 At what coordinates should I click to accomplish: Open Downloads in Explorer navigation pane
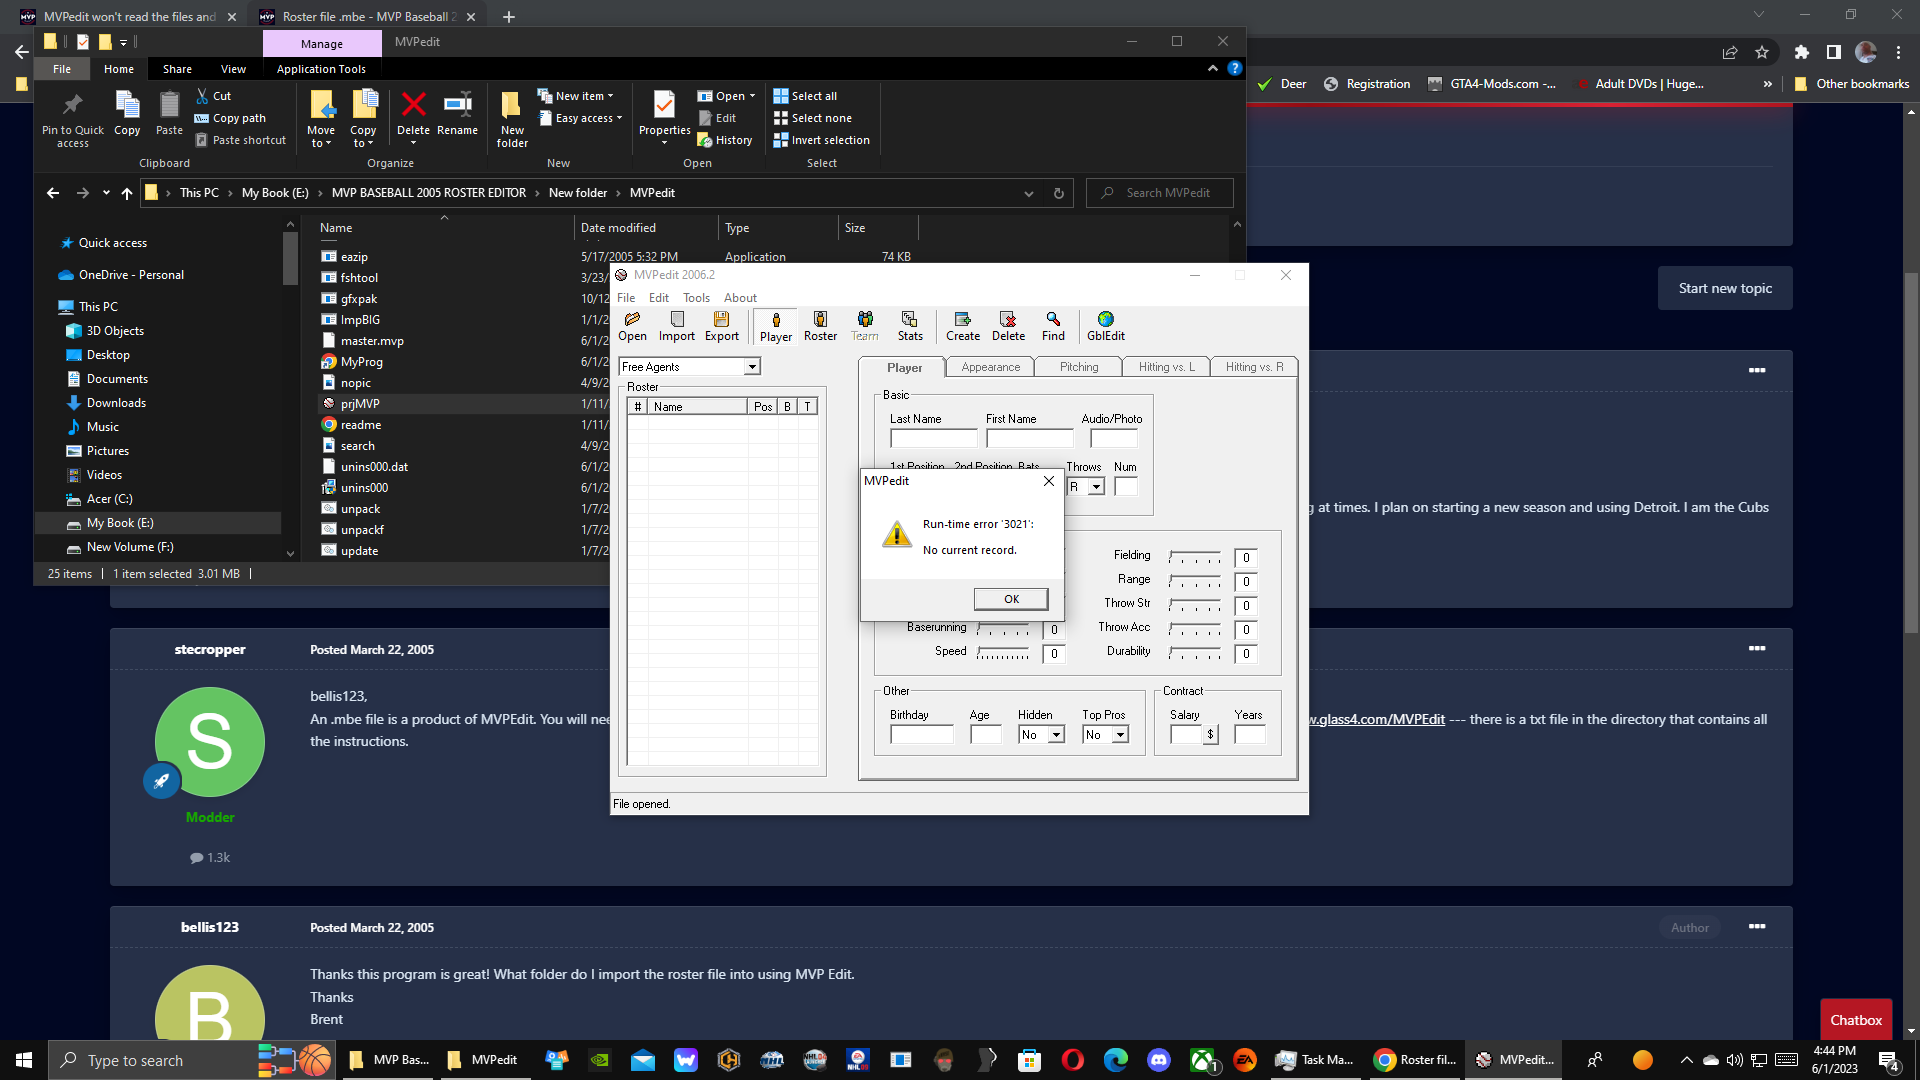(116, 403)
